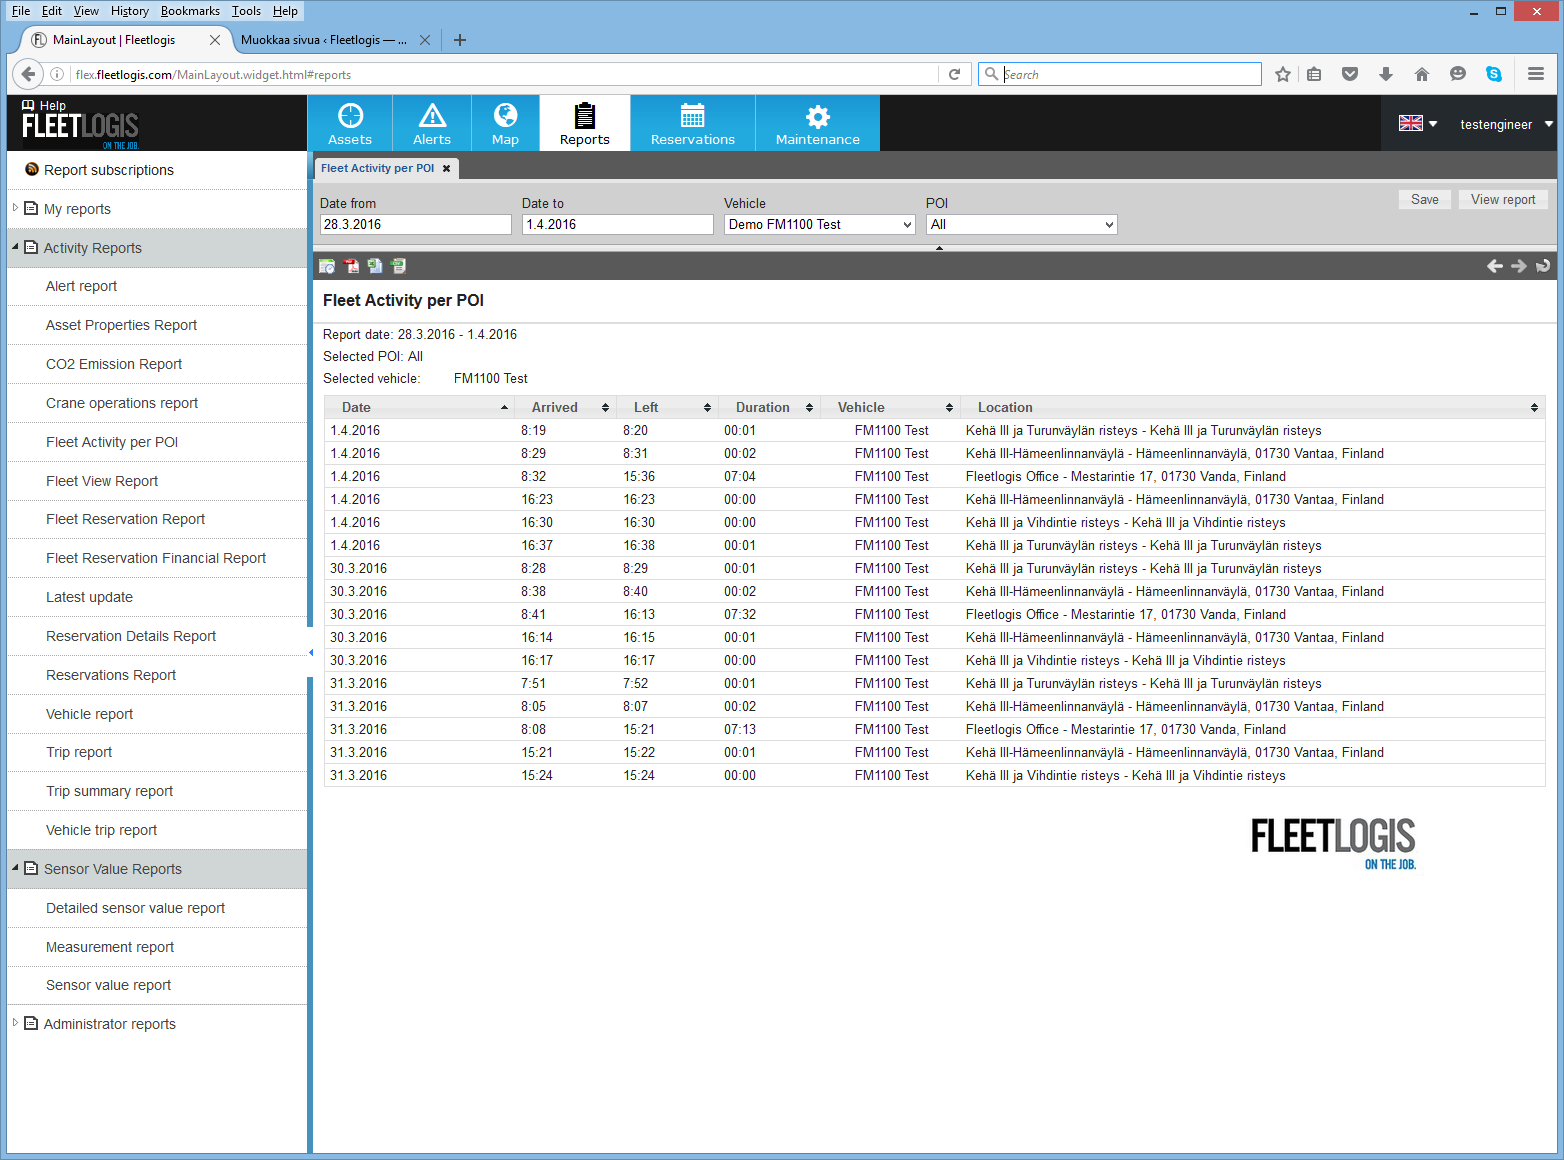
Task: Open the Assets section
Action: (350, 124)
